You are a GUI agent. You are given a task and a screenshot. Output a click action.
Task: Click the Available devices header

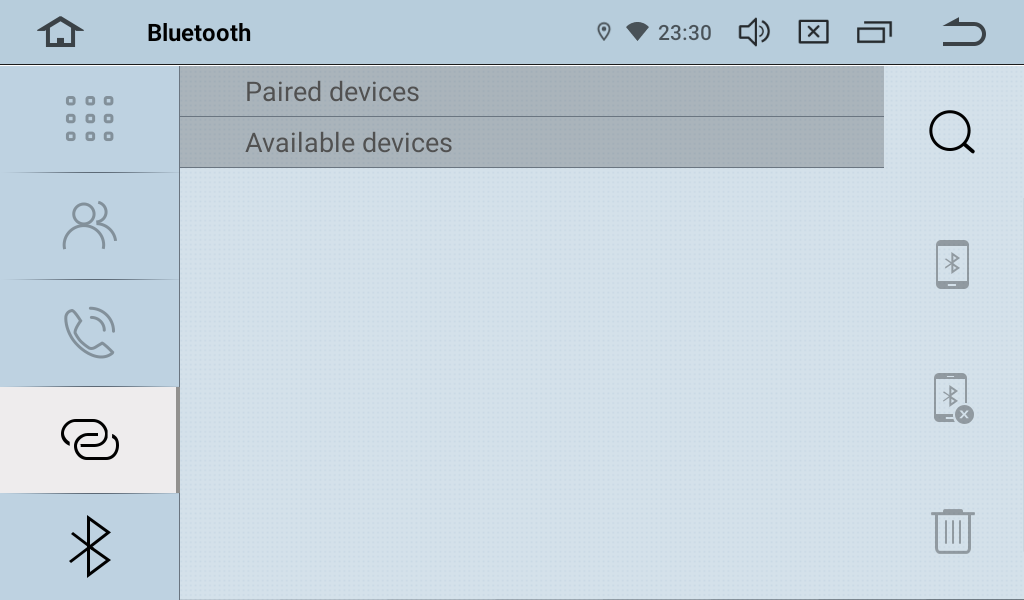(x=349, y=143)
